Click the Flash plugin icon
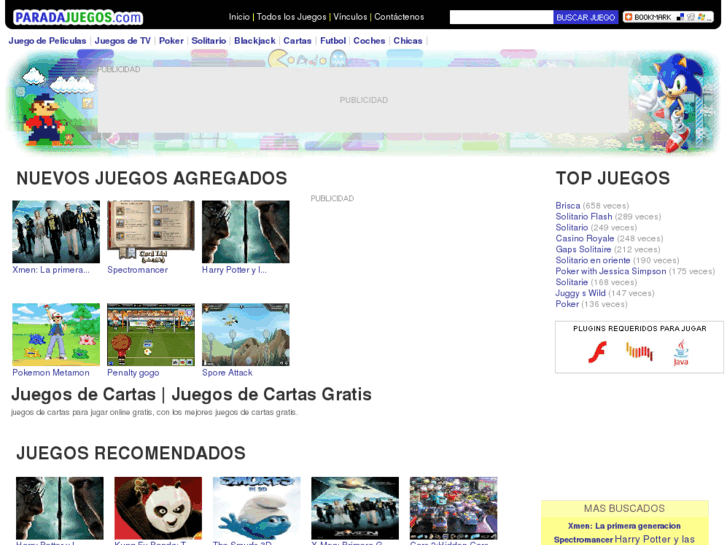Image resolution: width=727 pixels, height=545 pixels. click(597, 352)
